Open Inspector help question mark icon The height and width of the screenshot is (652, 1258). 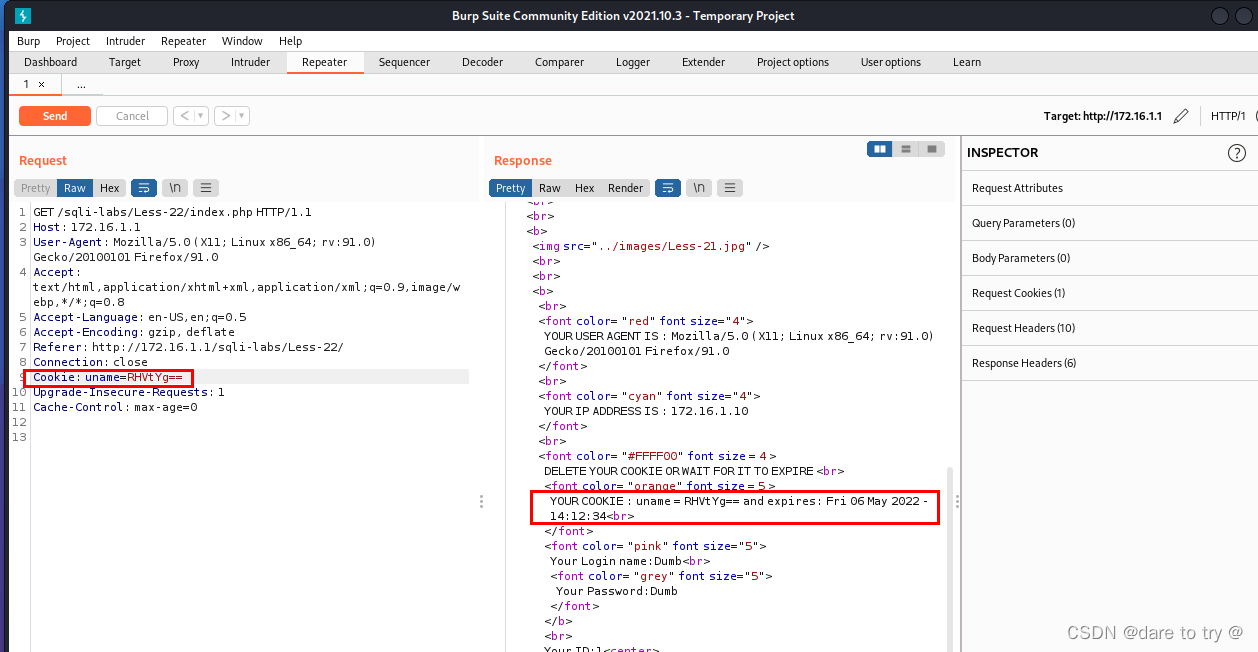[x=1237, y=153]
